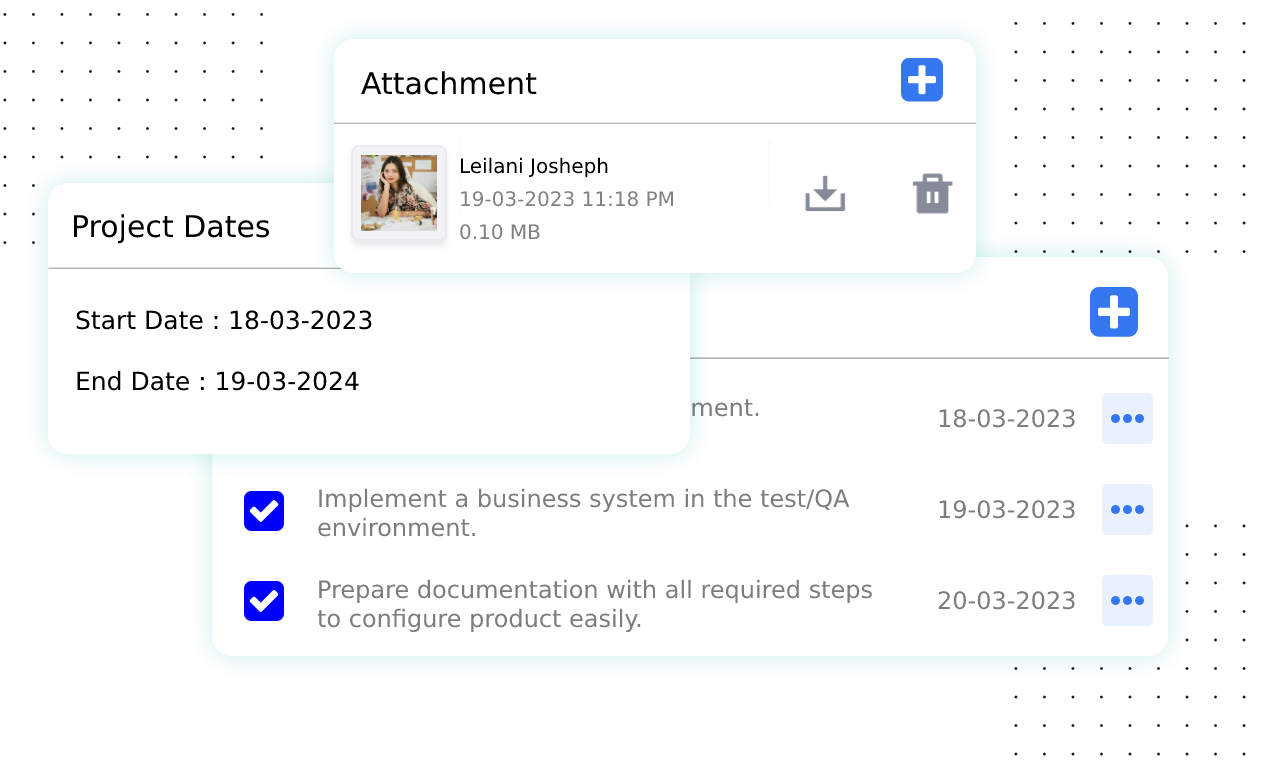Image resolution: width=1270 pixels, height=780 pixels.
Task: Click the 20-03-2023 task due date
Action: coord(1006,601)
